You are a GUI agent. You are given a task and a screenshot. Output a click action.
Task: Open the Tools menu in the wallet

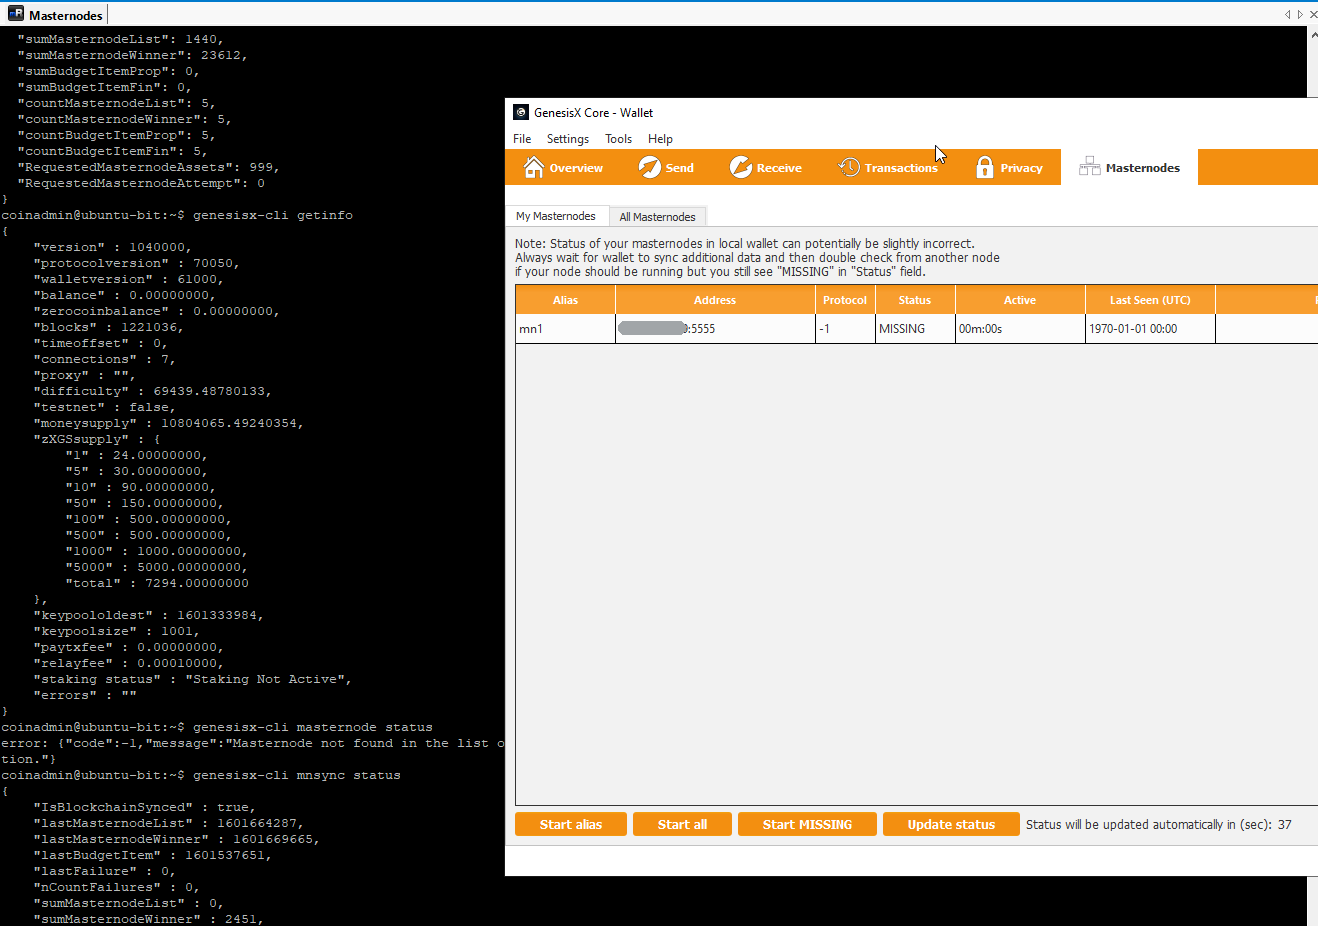coord(618,139)
